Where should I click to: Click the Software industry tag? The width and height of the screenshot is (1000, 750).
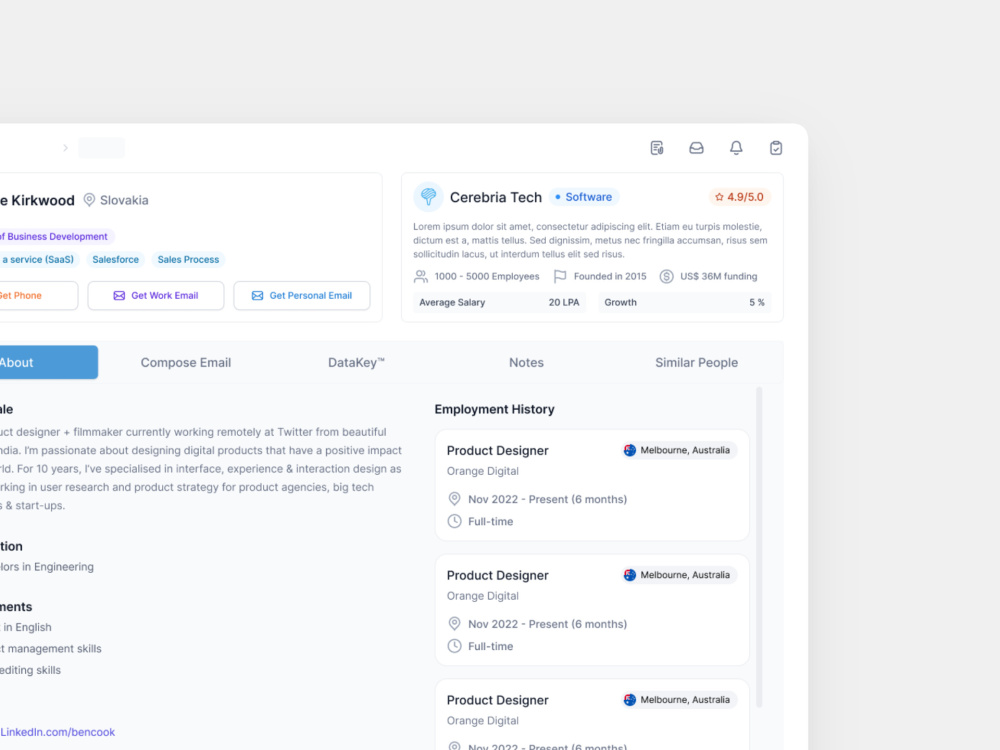[584, 197]
